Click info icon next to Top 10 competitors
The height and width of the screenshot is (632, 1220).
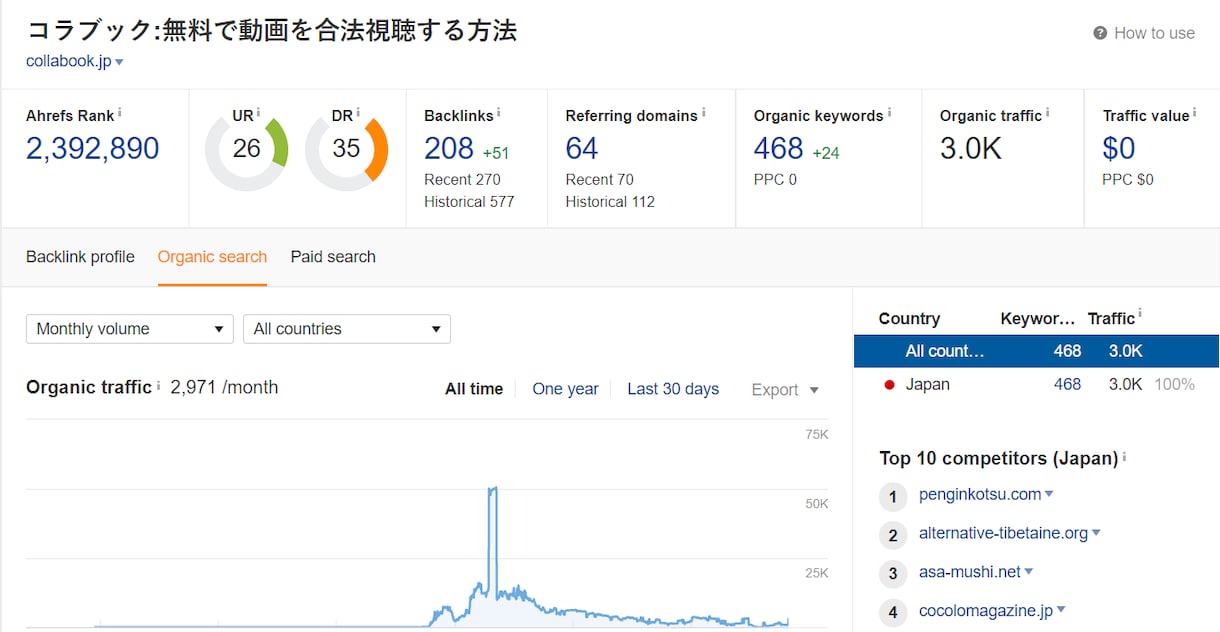(x=1124, y=457)
